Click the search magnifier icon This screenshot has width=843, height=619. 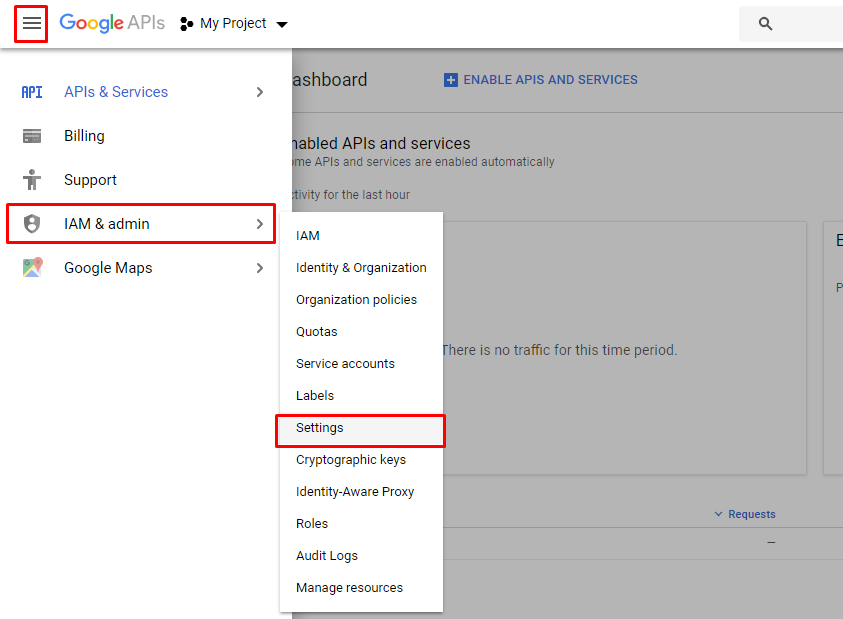pos(765,24)
